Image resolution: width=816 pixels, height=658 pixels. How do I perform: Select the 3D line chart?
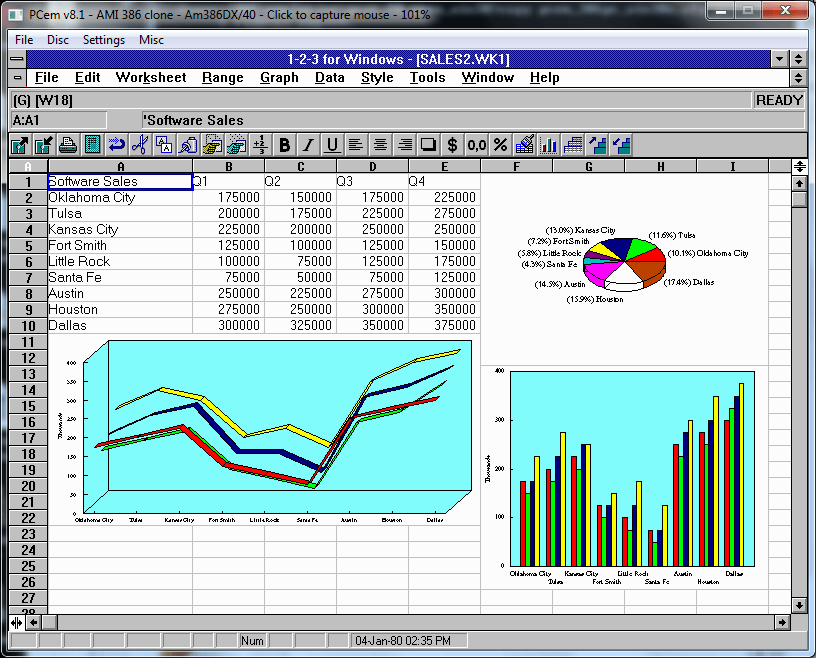point(265,430)
